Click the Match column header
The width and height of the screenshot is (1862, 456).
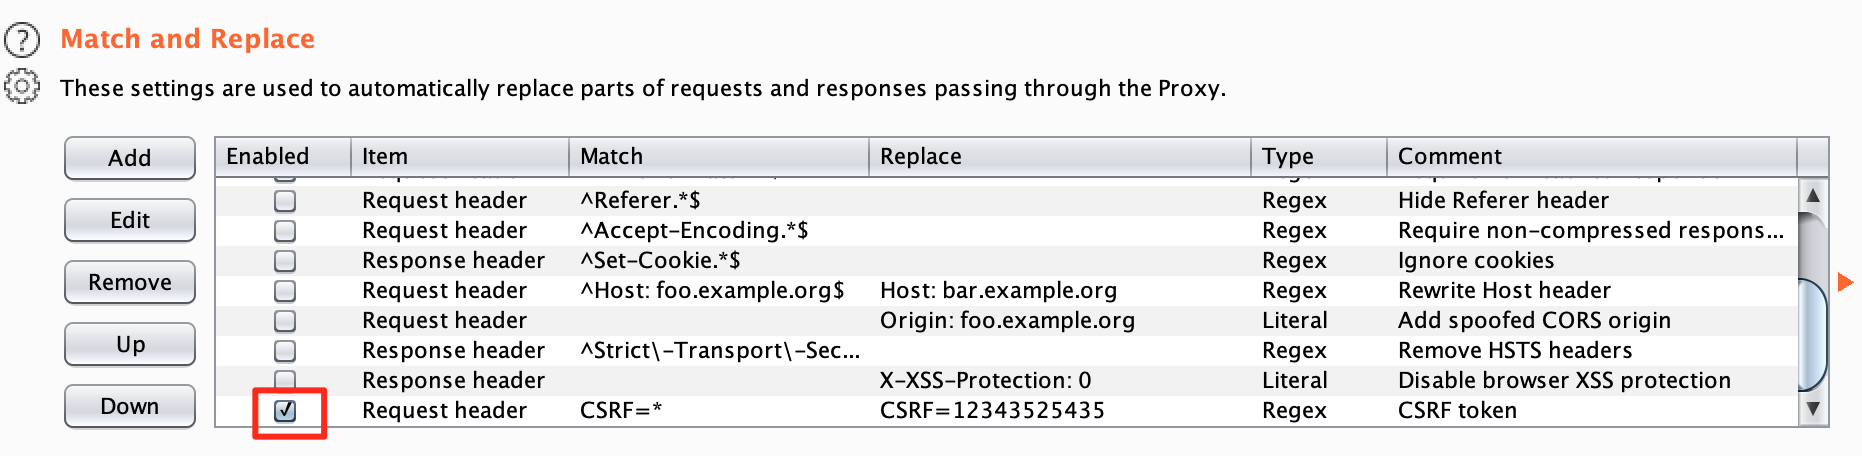[718, 156]
